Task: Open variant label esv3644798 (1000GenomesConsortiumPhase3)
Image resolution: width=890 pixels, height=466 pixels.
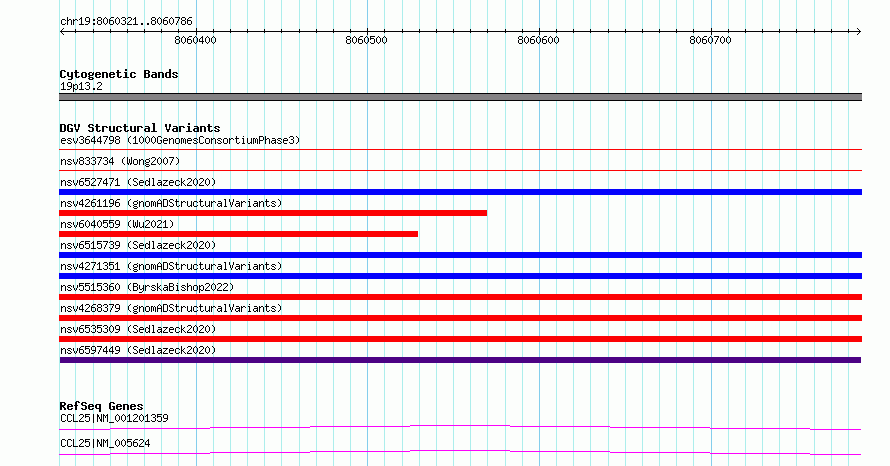Action: [180, 140]
